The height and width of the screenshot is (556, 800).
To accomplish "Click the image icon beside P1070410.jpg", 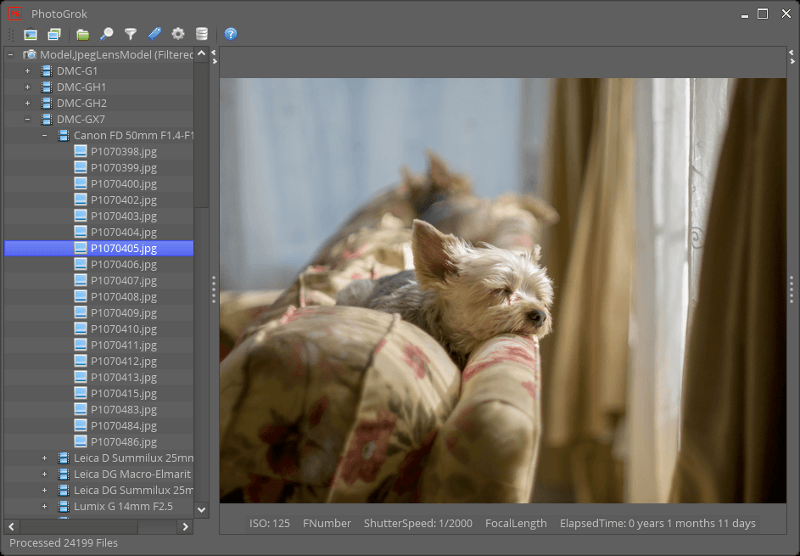I will pyautogui.click(x=80, y=328).
